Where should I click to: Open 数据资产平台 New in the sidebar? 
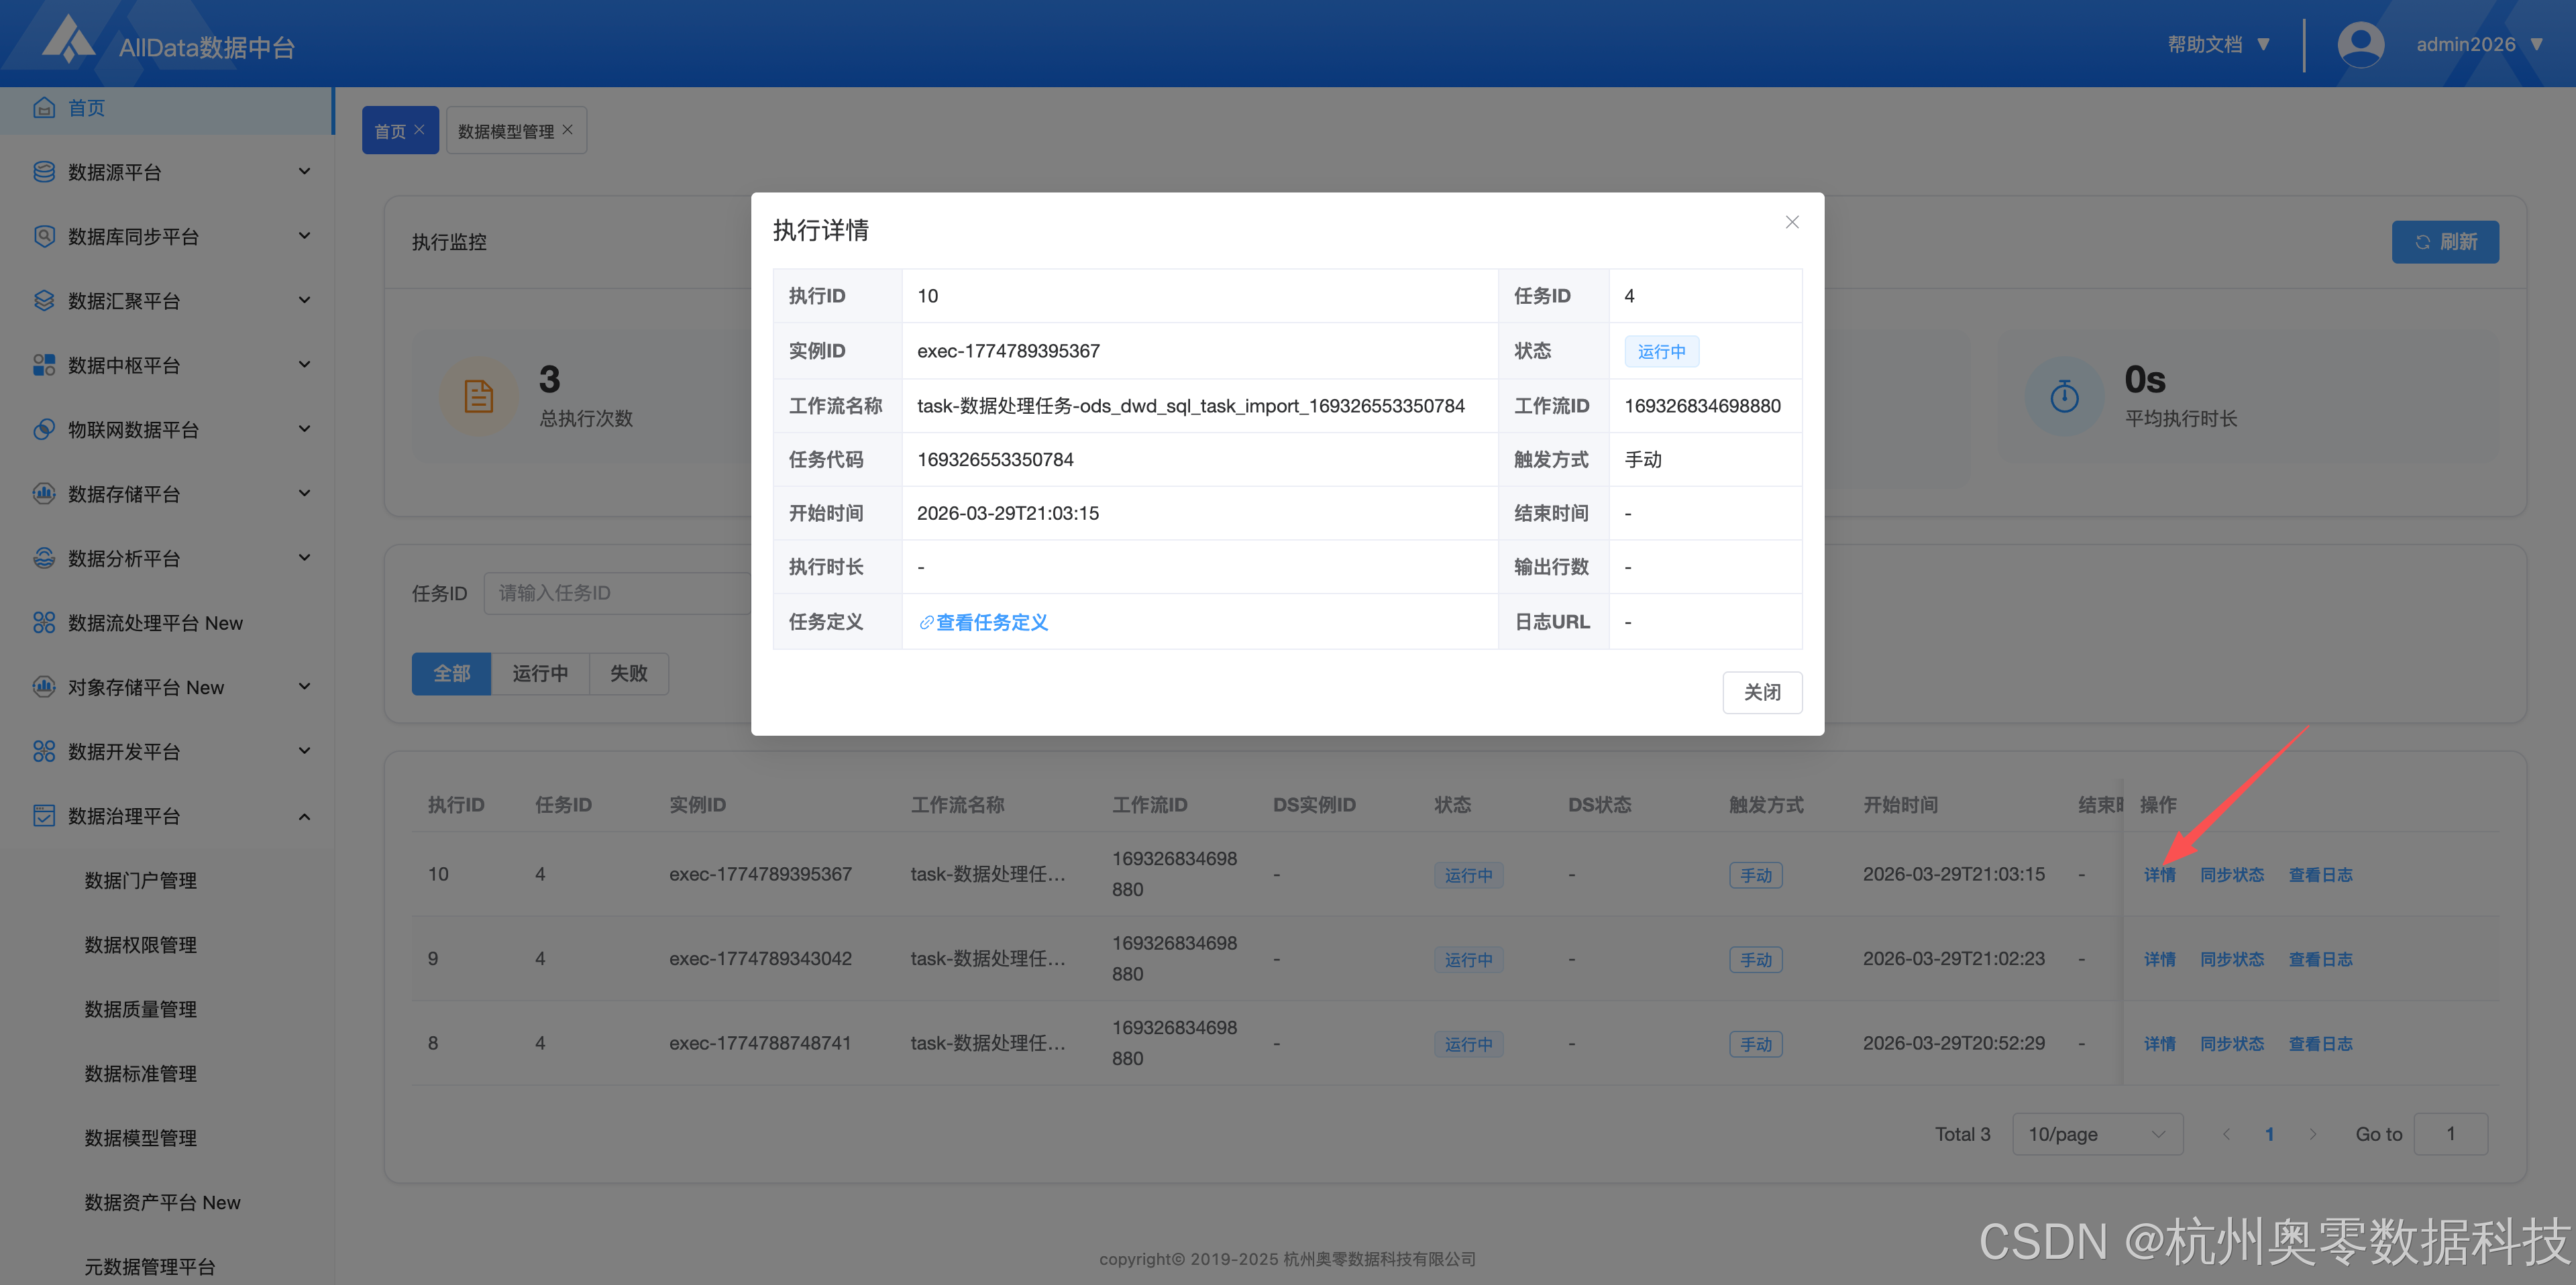(x=162, y=1202)
